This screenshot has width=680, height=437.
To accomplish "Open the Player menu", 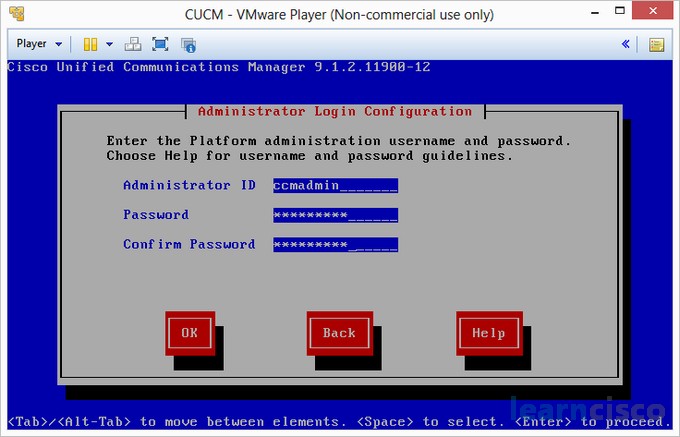I will pos(39,44).
